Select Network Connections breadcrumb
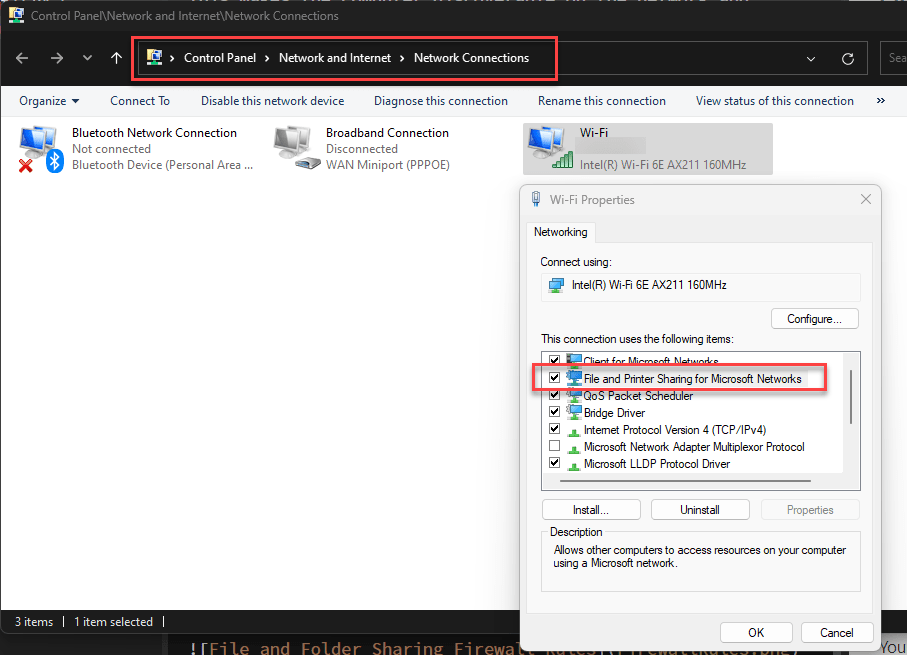The height and width of the screenshot is (655, 907). click(x=471, y=58)
